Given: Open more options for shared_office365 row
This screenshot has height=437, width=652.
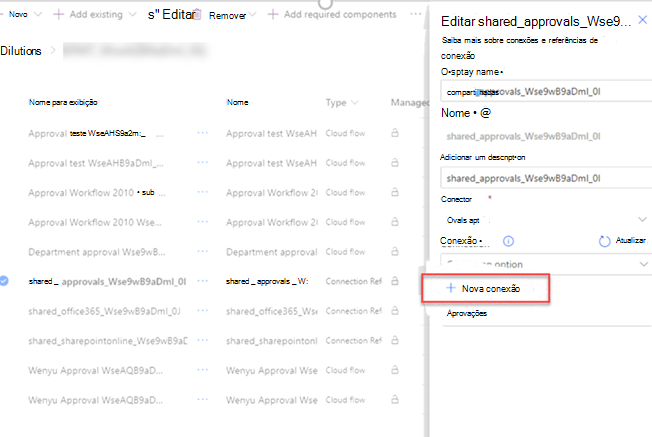Looking at the screenshot, I should coord(203,311).
